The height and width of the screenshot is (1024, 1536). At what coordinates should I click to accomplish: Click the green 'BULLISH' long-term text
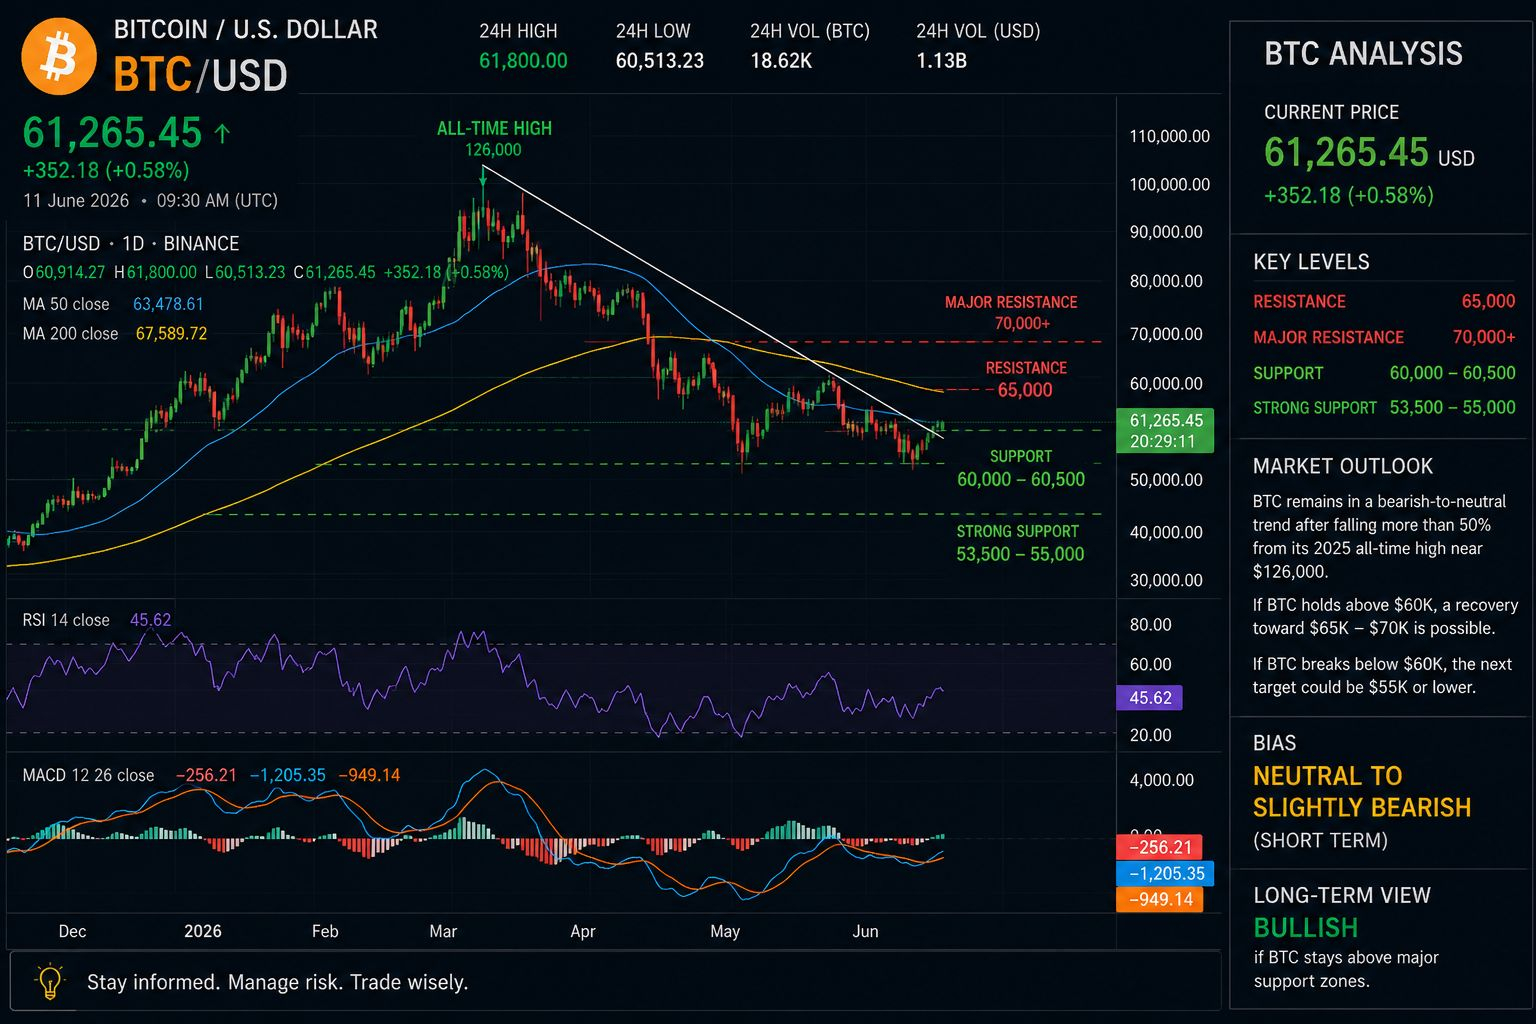(1306, 927)
